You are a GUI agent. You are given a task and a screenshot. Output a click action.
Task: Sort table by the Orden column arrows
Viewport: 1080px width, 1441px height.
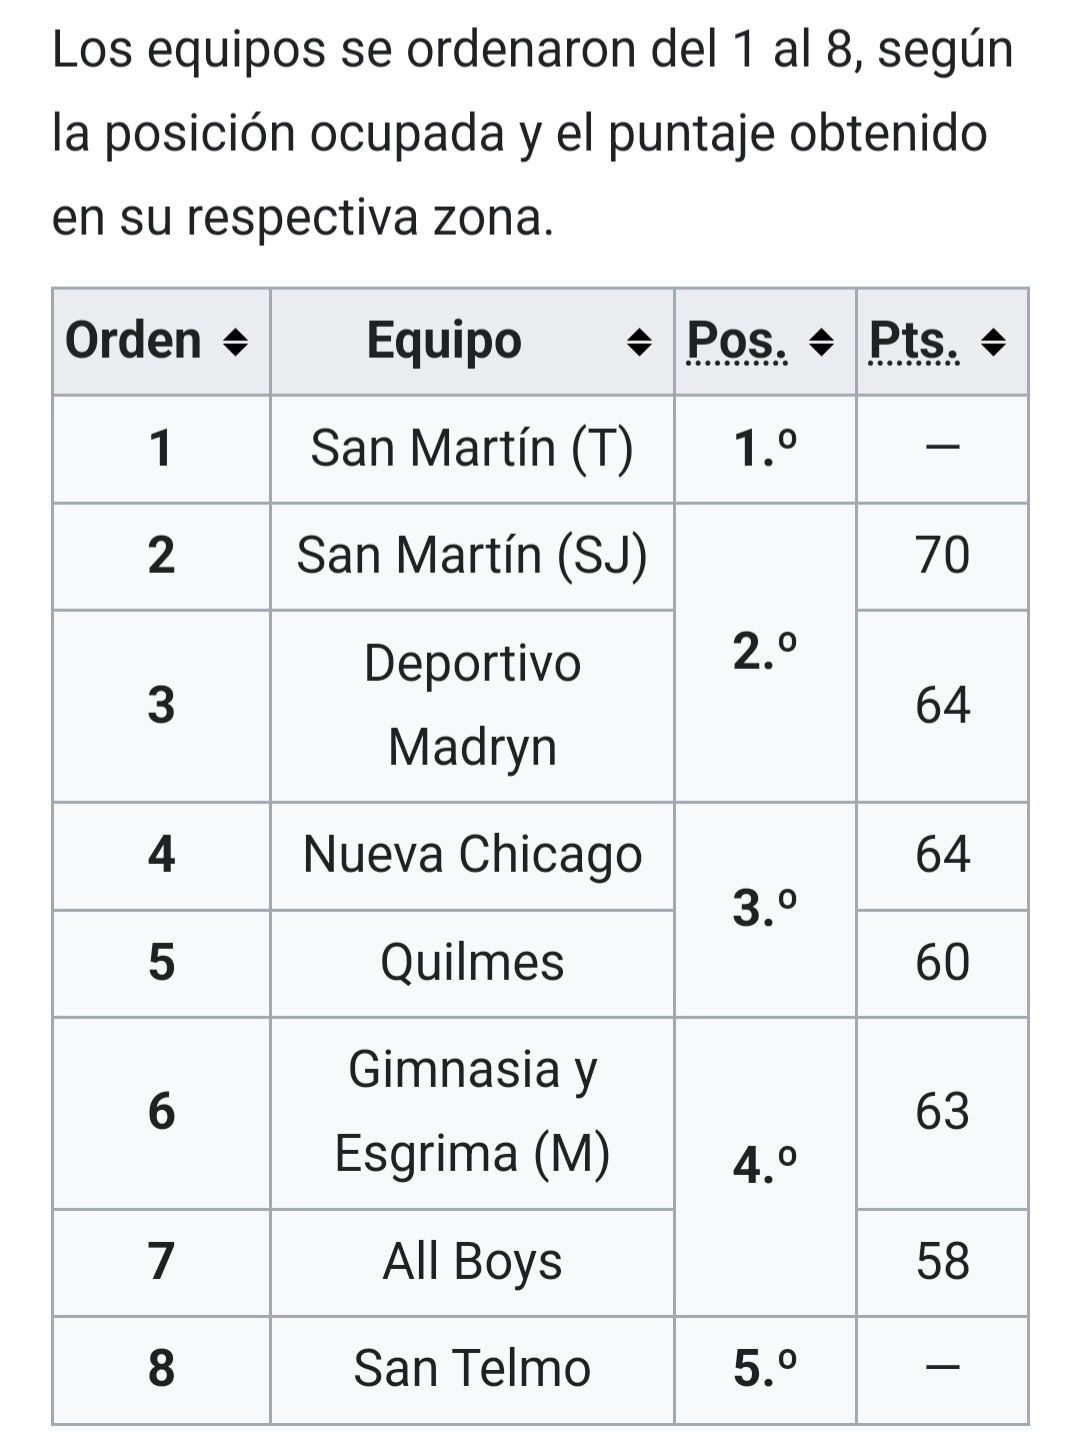(234, 344)
